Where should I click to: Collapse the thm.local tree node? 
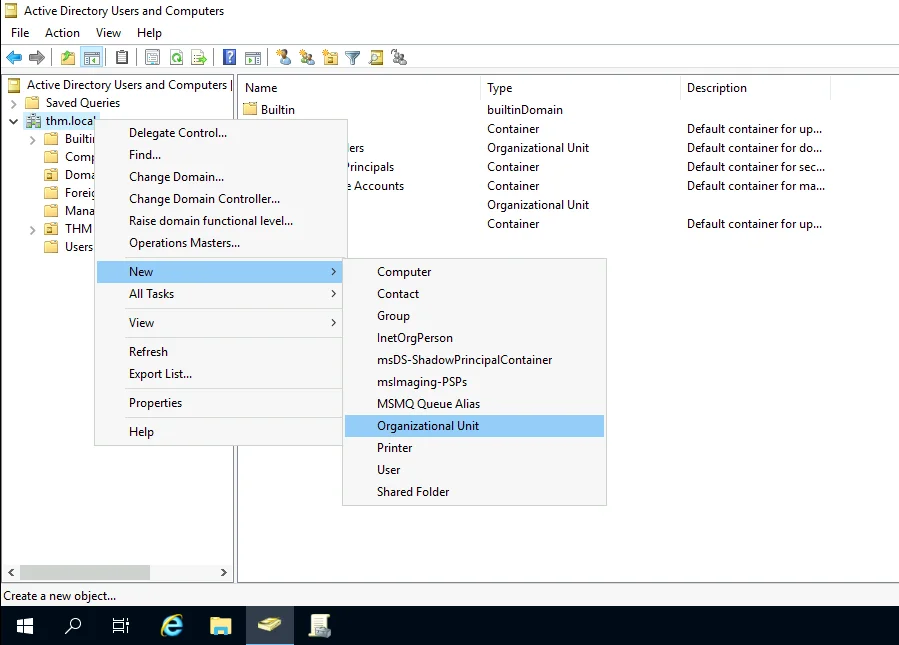(x=14, y=121)
